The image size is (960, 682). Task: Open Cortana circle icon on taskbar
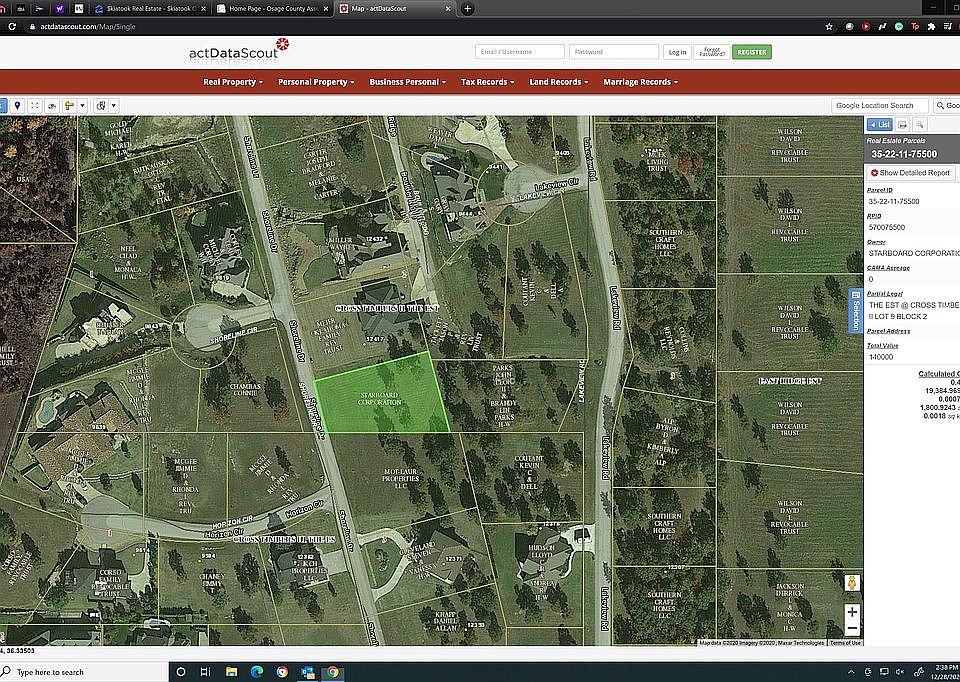pyautogui.click(x=181, y=672)
